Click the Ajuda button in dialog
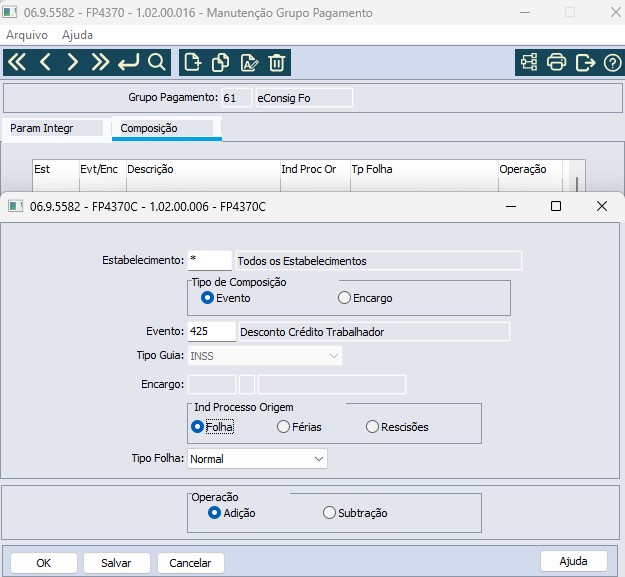This screenshot has height=577, width=625. click(x=574, y=561)
